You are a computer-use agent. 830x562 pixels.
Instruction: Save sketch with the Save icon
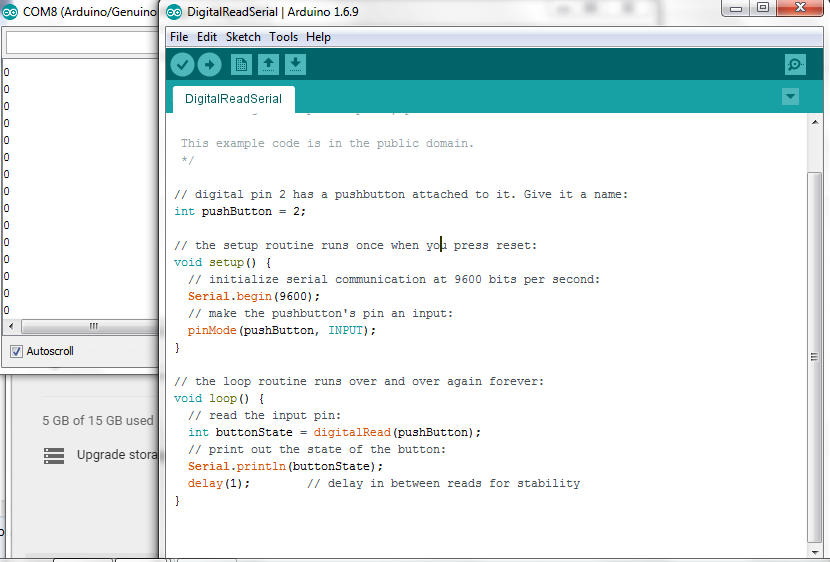(295, 65)
